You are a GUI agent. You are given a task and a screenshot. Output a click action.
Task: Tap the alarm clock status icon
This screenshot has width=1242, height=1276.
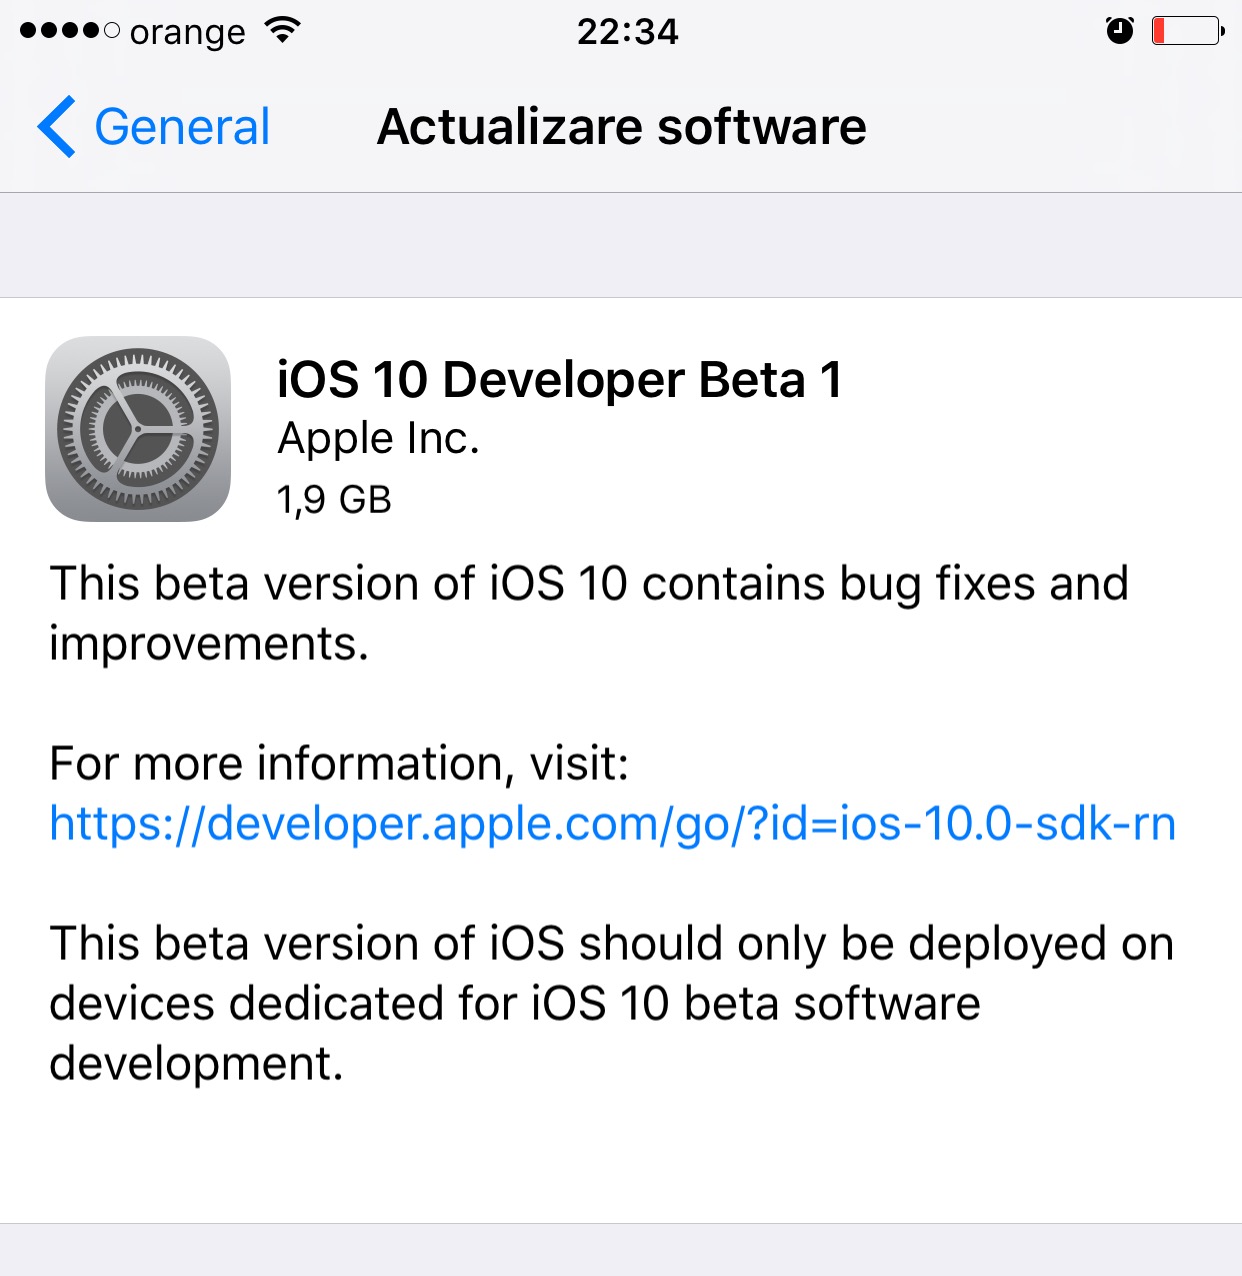click(x=1119, y=31)
